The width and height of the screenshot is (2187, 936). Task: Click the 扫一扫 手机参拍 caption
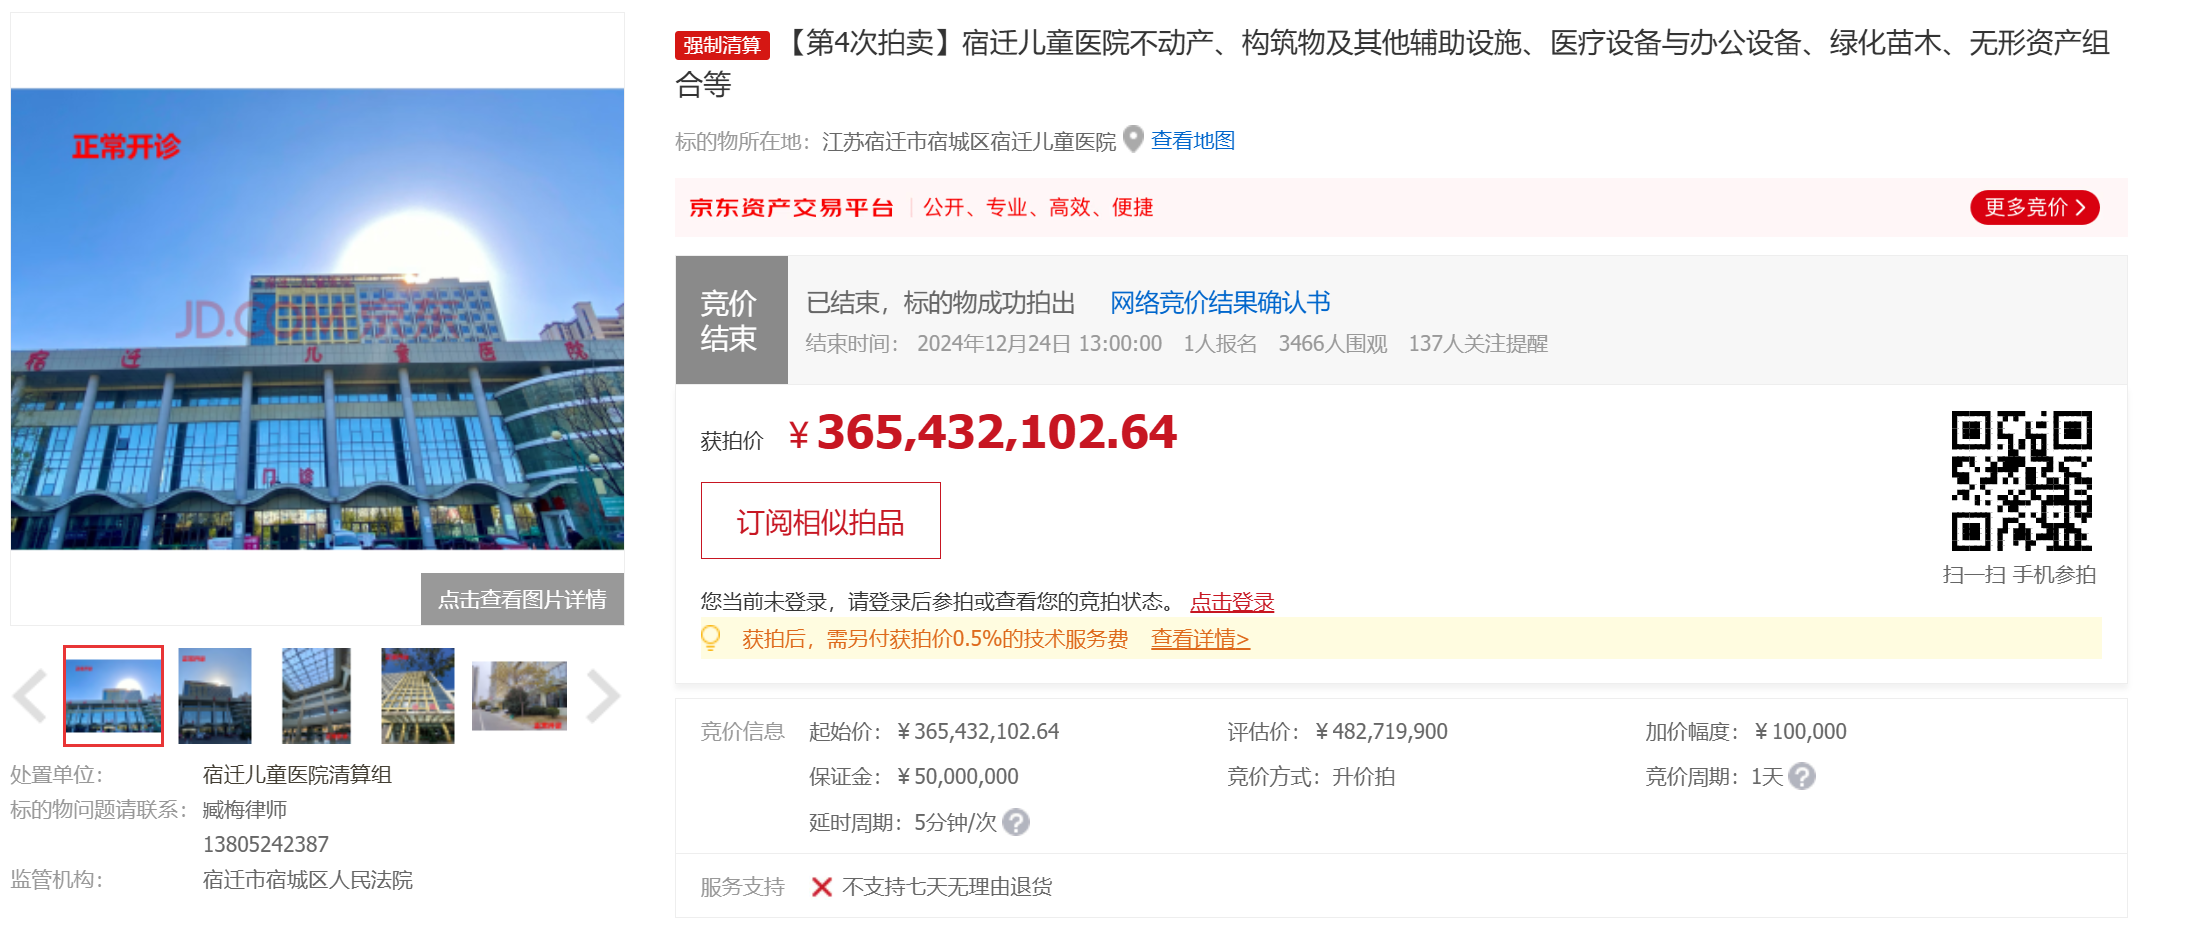[2020, 575]
